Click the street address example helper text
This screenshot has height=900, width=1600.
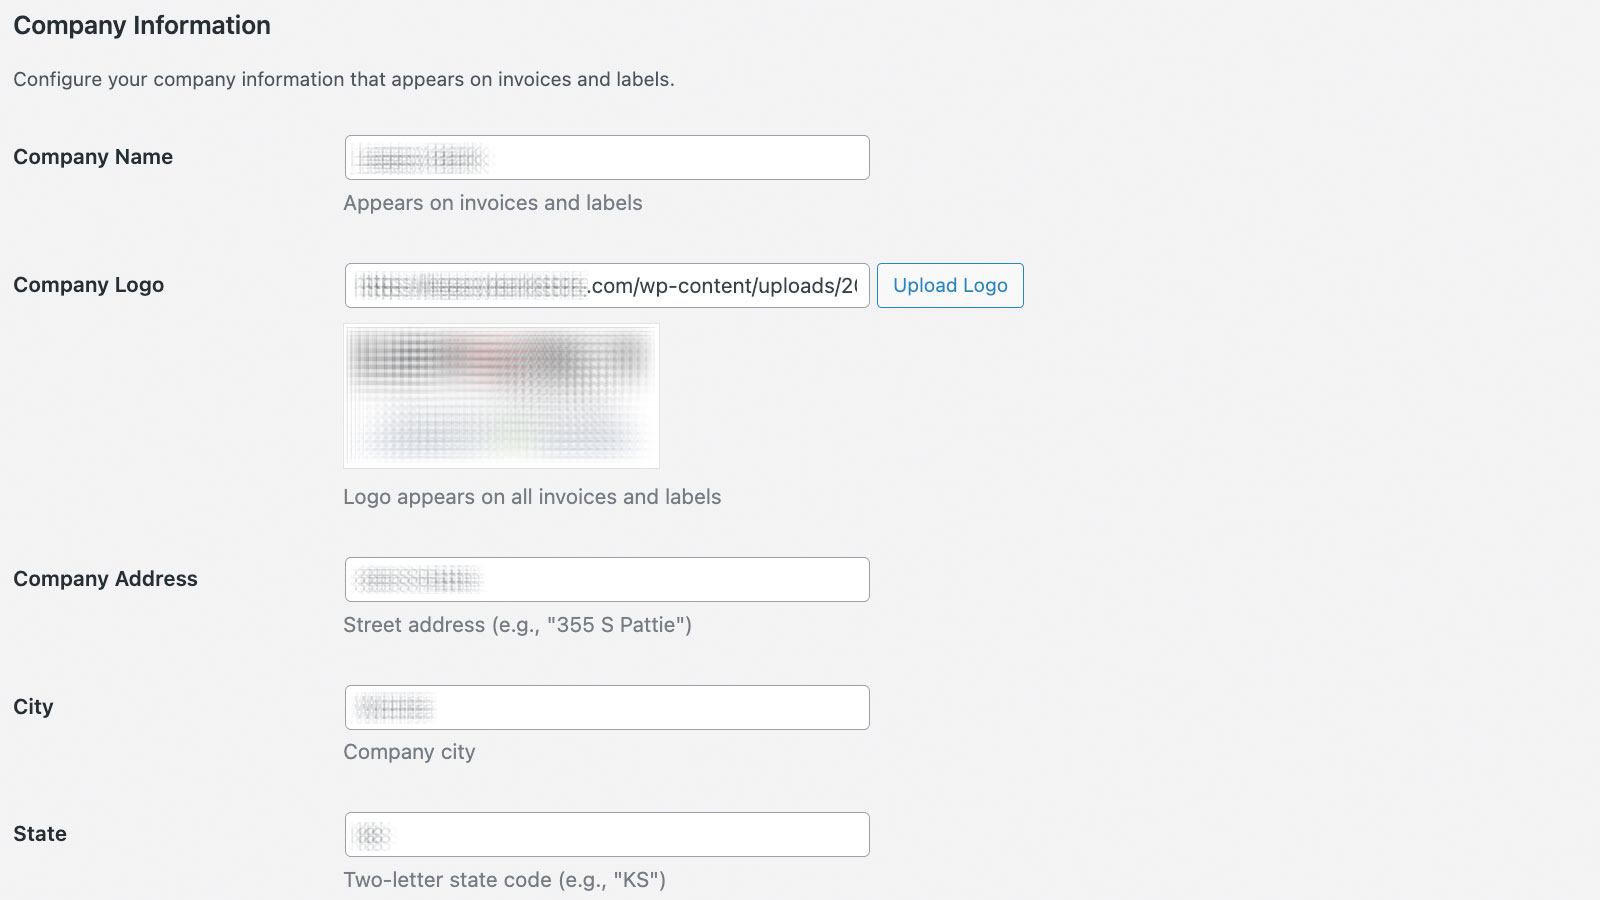[517, 625]
